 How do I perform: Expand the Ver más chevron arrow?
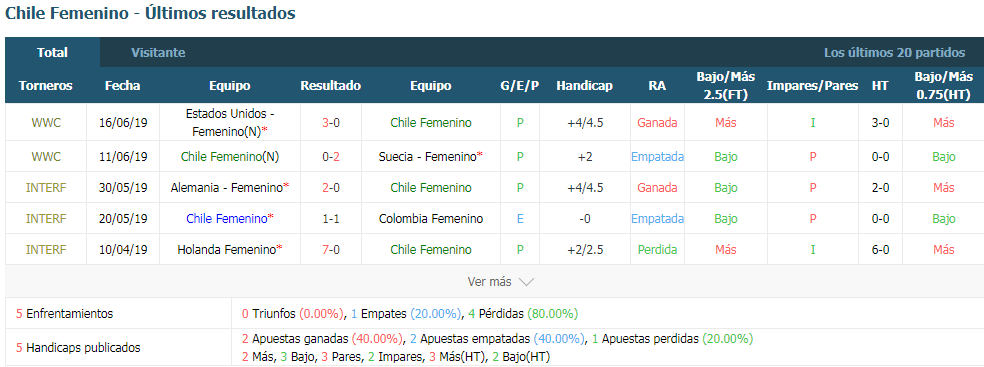[527, 282]
